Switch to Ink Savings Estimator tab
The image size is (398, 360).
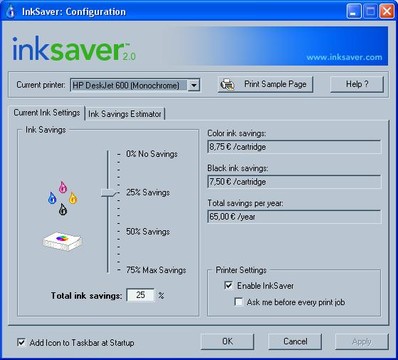(x=125, y=114)
